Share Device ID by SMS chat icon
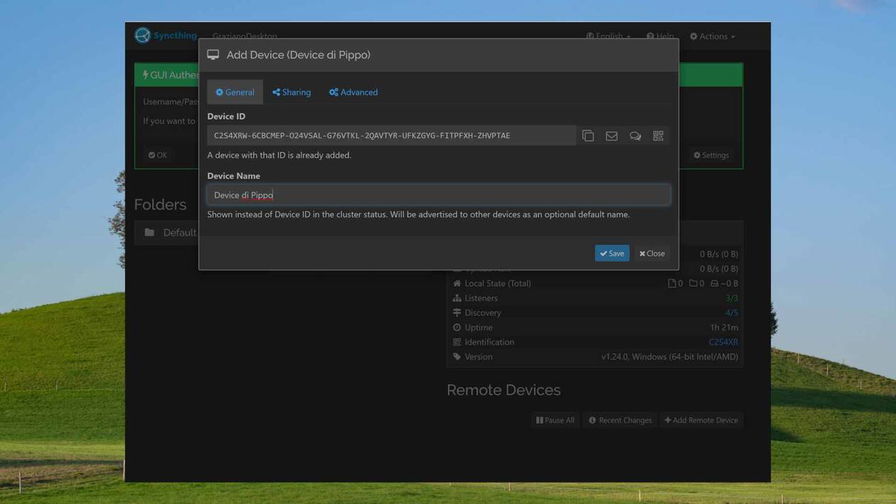Viewport: 896px width, 504px height. click(x=635, y=136)
